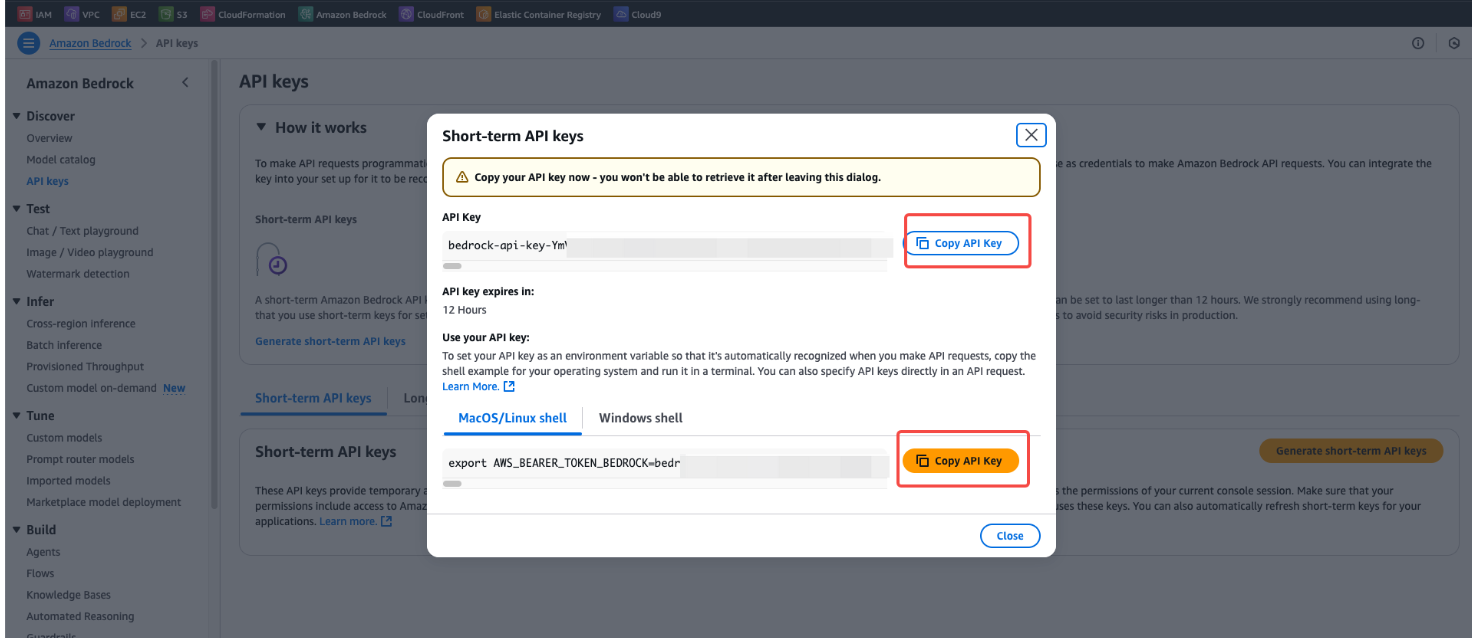Click the API key horizontal scrollbar
Viewport: 1472px width, 638px height.
pos(452,266)
